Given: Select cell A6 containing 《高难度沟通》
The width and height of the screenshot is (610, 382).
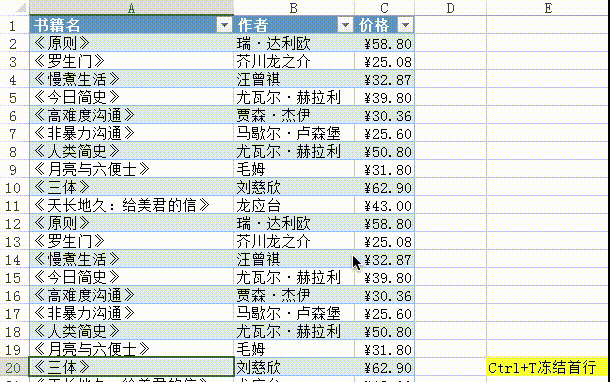Looking at the screenshot, I should pyautogui.click(x=131, y=115).
